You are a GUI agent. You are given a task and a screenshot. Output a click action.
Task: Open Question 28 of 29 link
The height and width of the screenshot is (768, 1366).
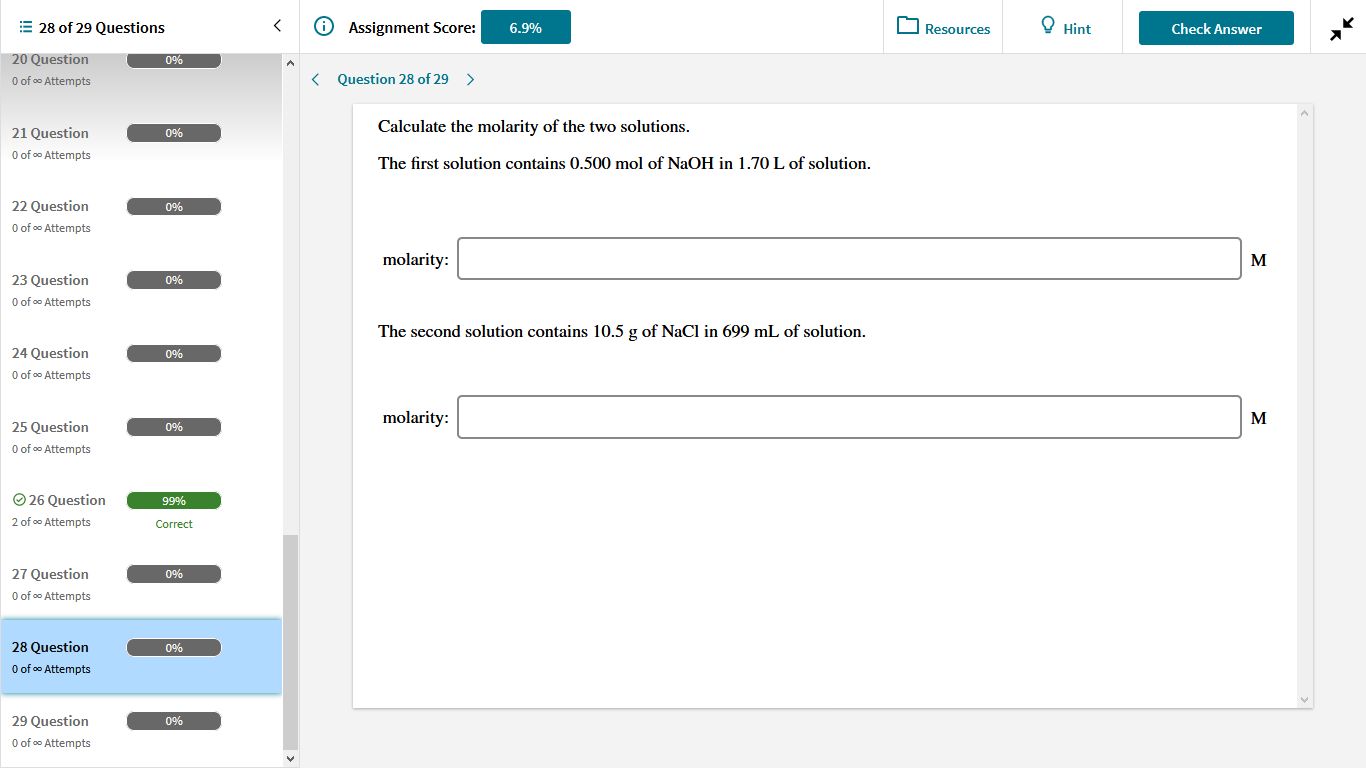[x=393, y=79]
